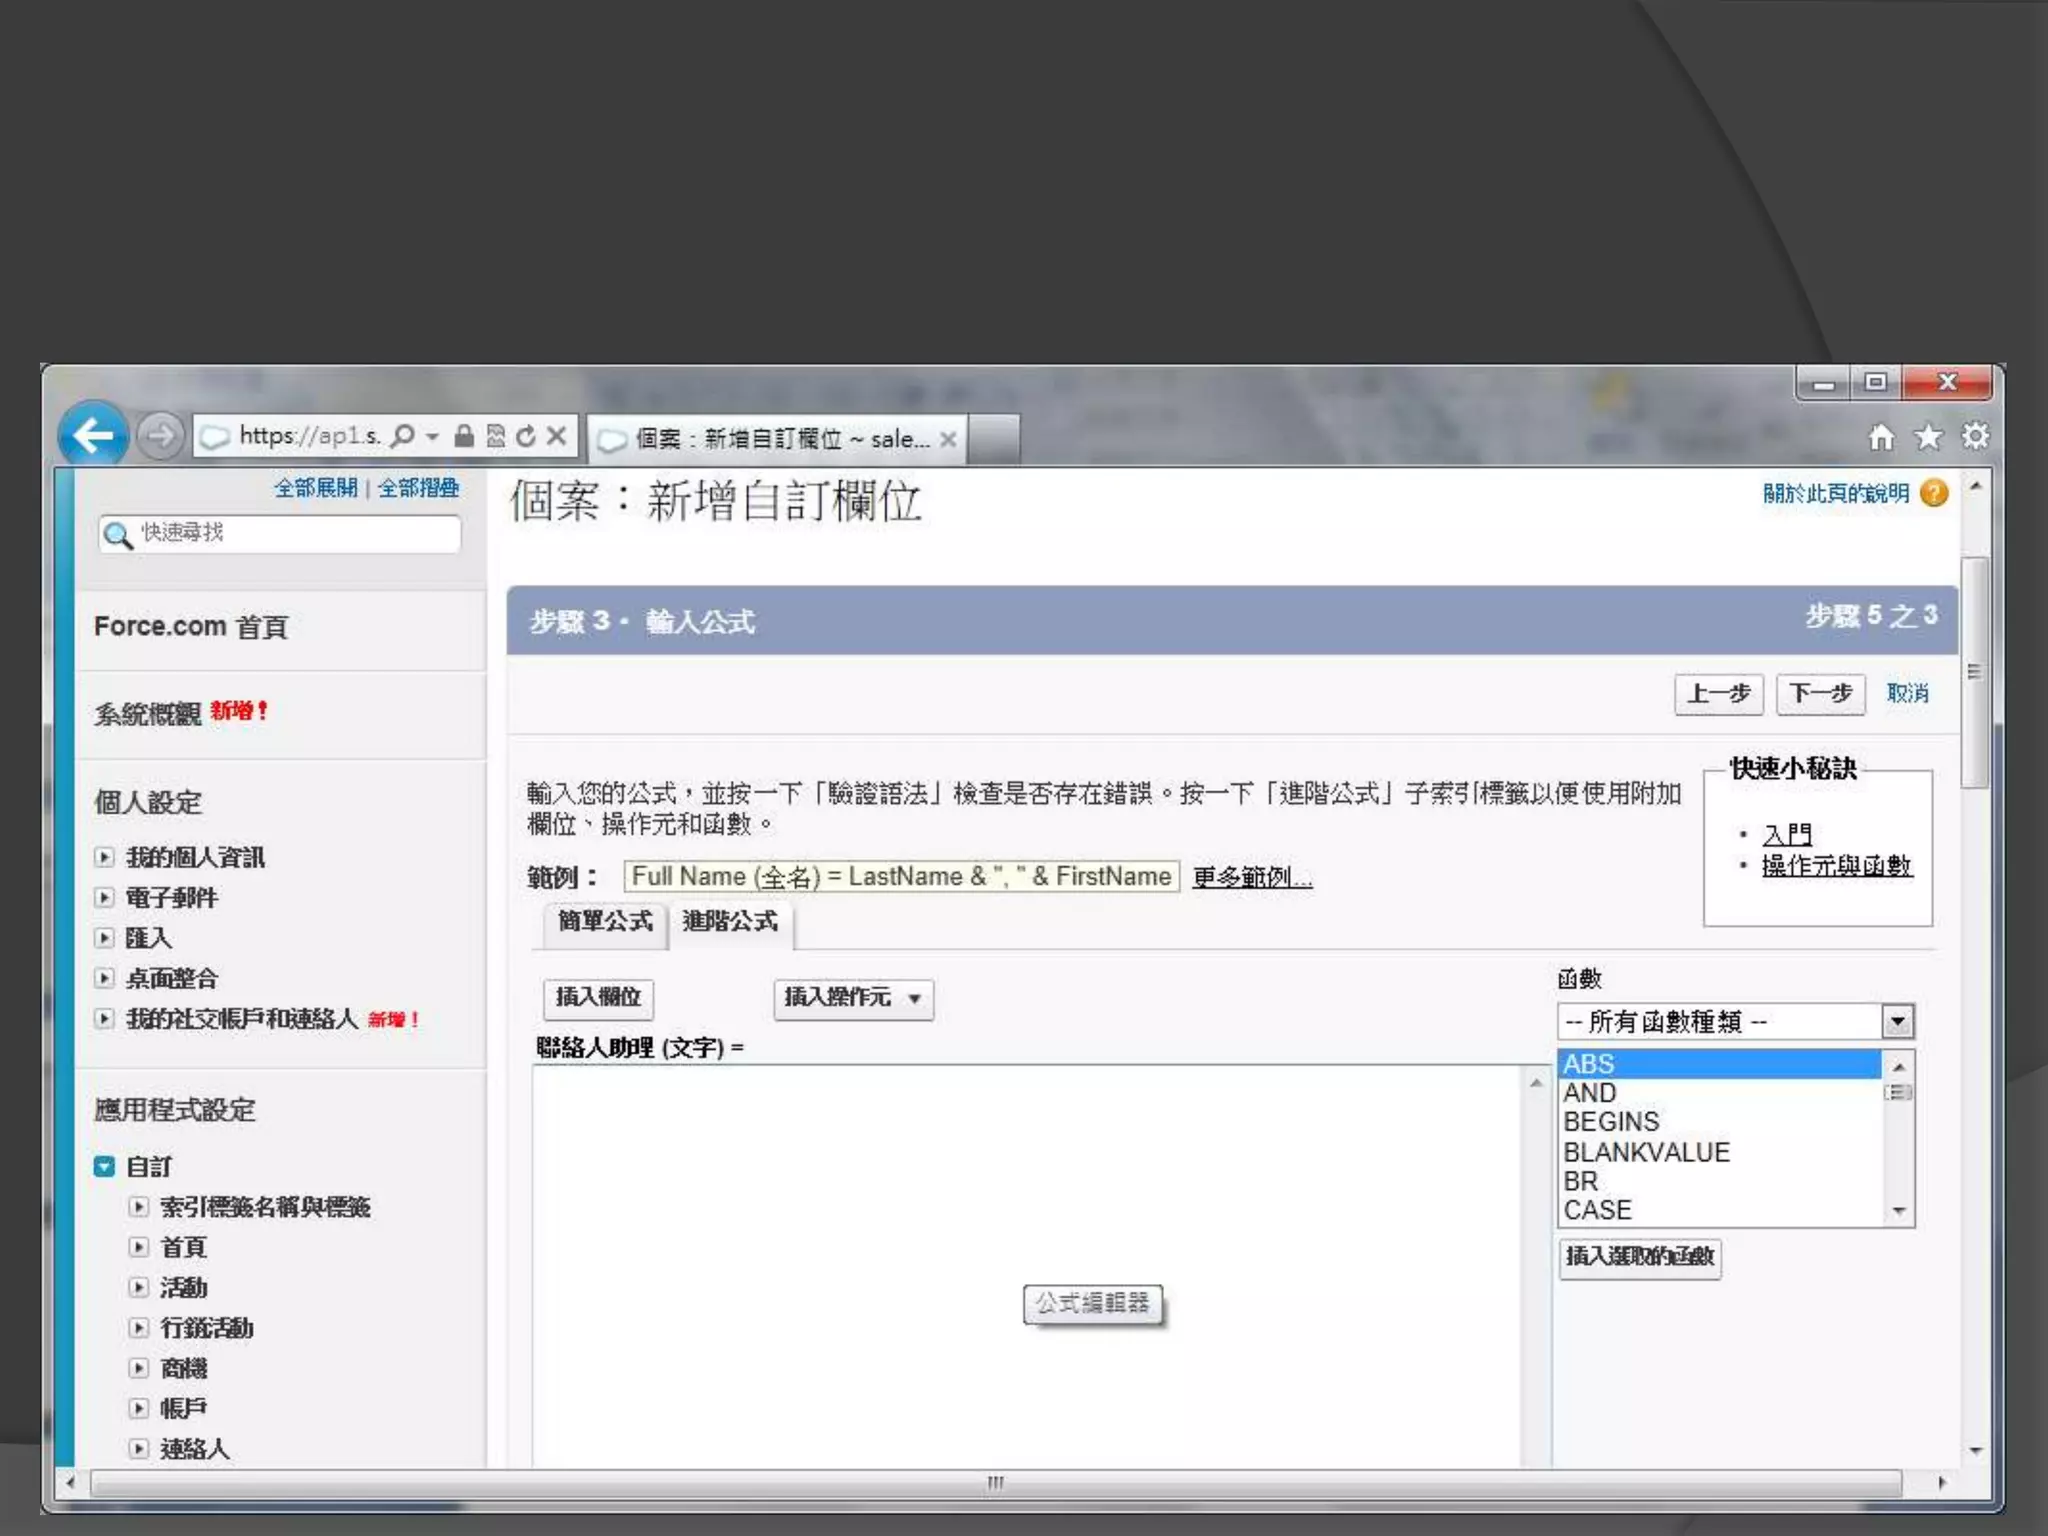Screen dimensions: 2048x1536
Task: Click the orange help question mark icon
Action: [1934, 493]
